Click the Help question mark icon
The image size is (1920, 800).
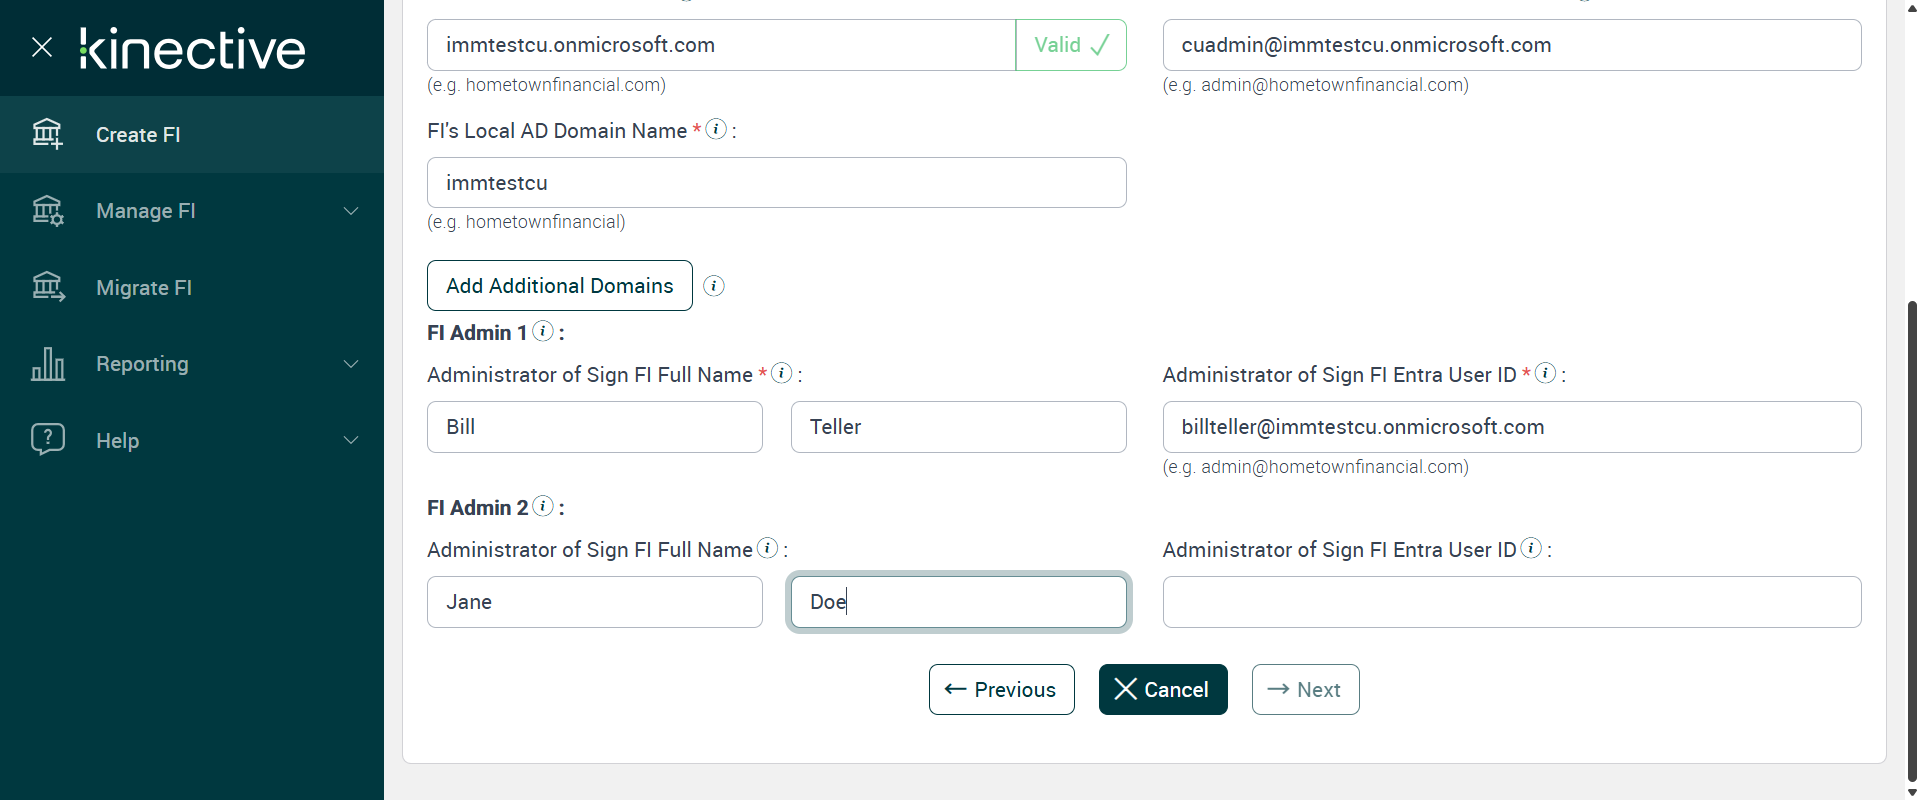click(x=47, y=440)
